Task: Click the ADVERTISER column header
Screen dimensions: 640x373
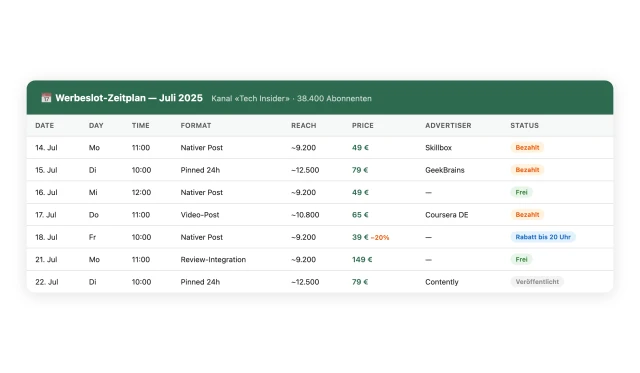Action: tap(448, 126)
